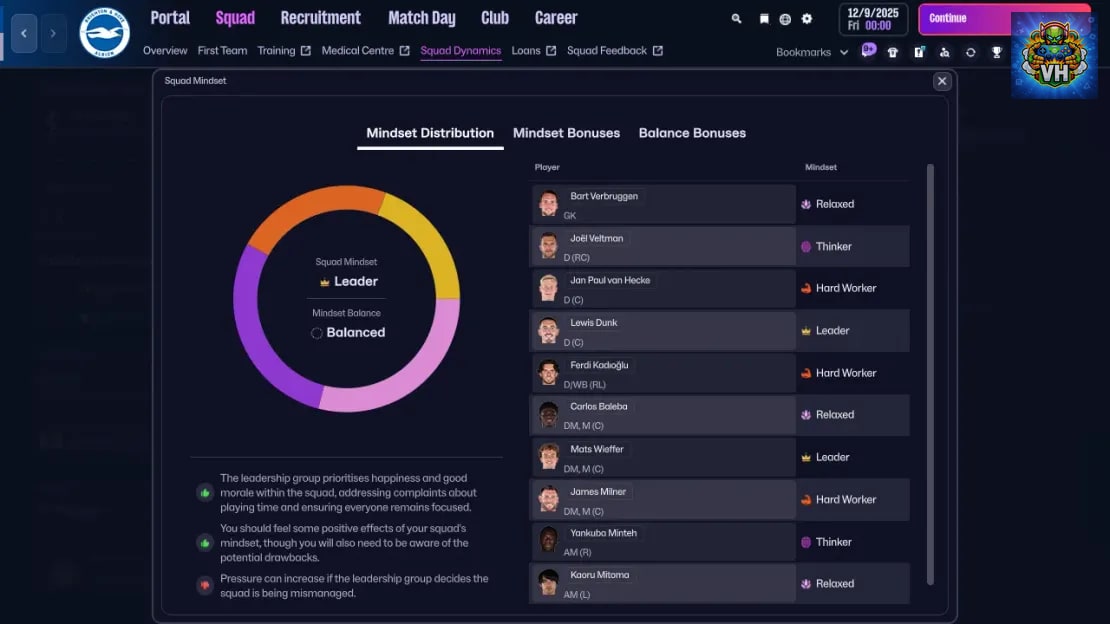Open the messages bubble with 9+ badge
1110x624 pixels.
(869, 50)
